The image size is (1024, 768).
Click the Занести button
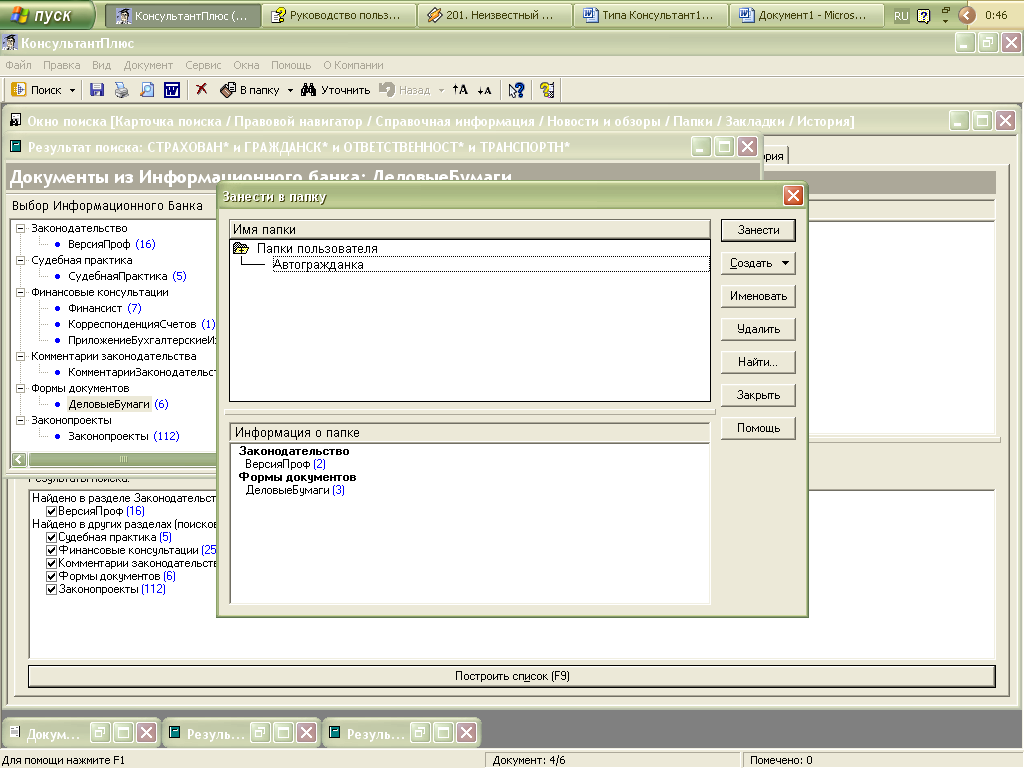[x=758, y=230]
